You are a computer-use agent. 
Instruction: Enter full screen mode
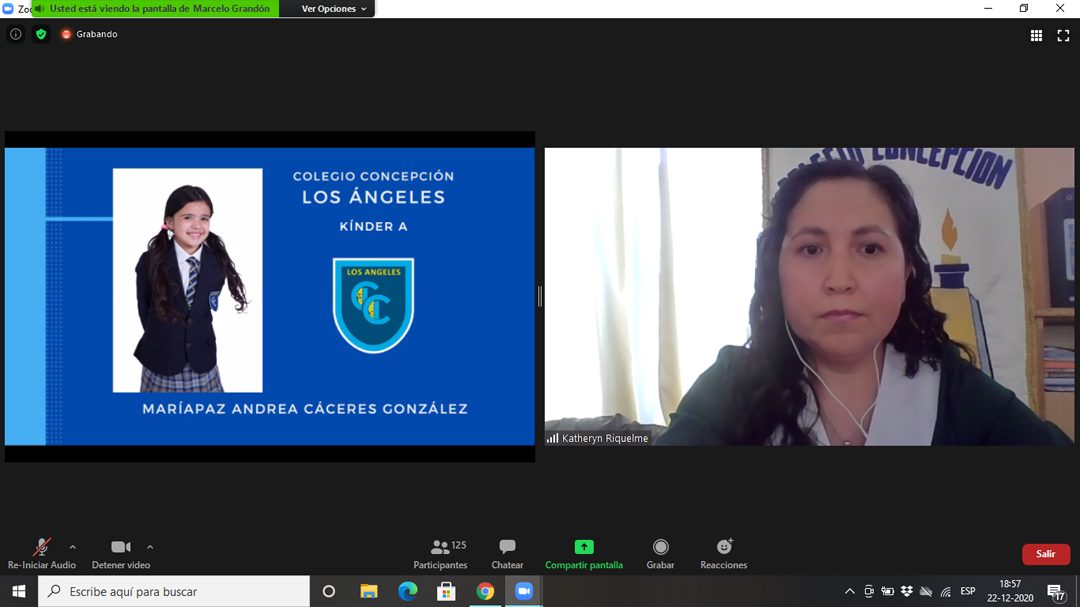point(1063,35)
